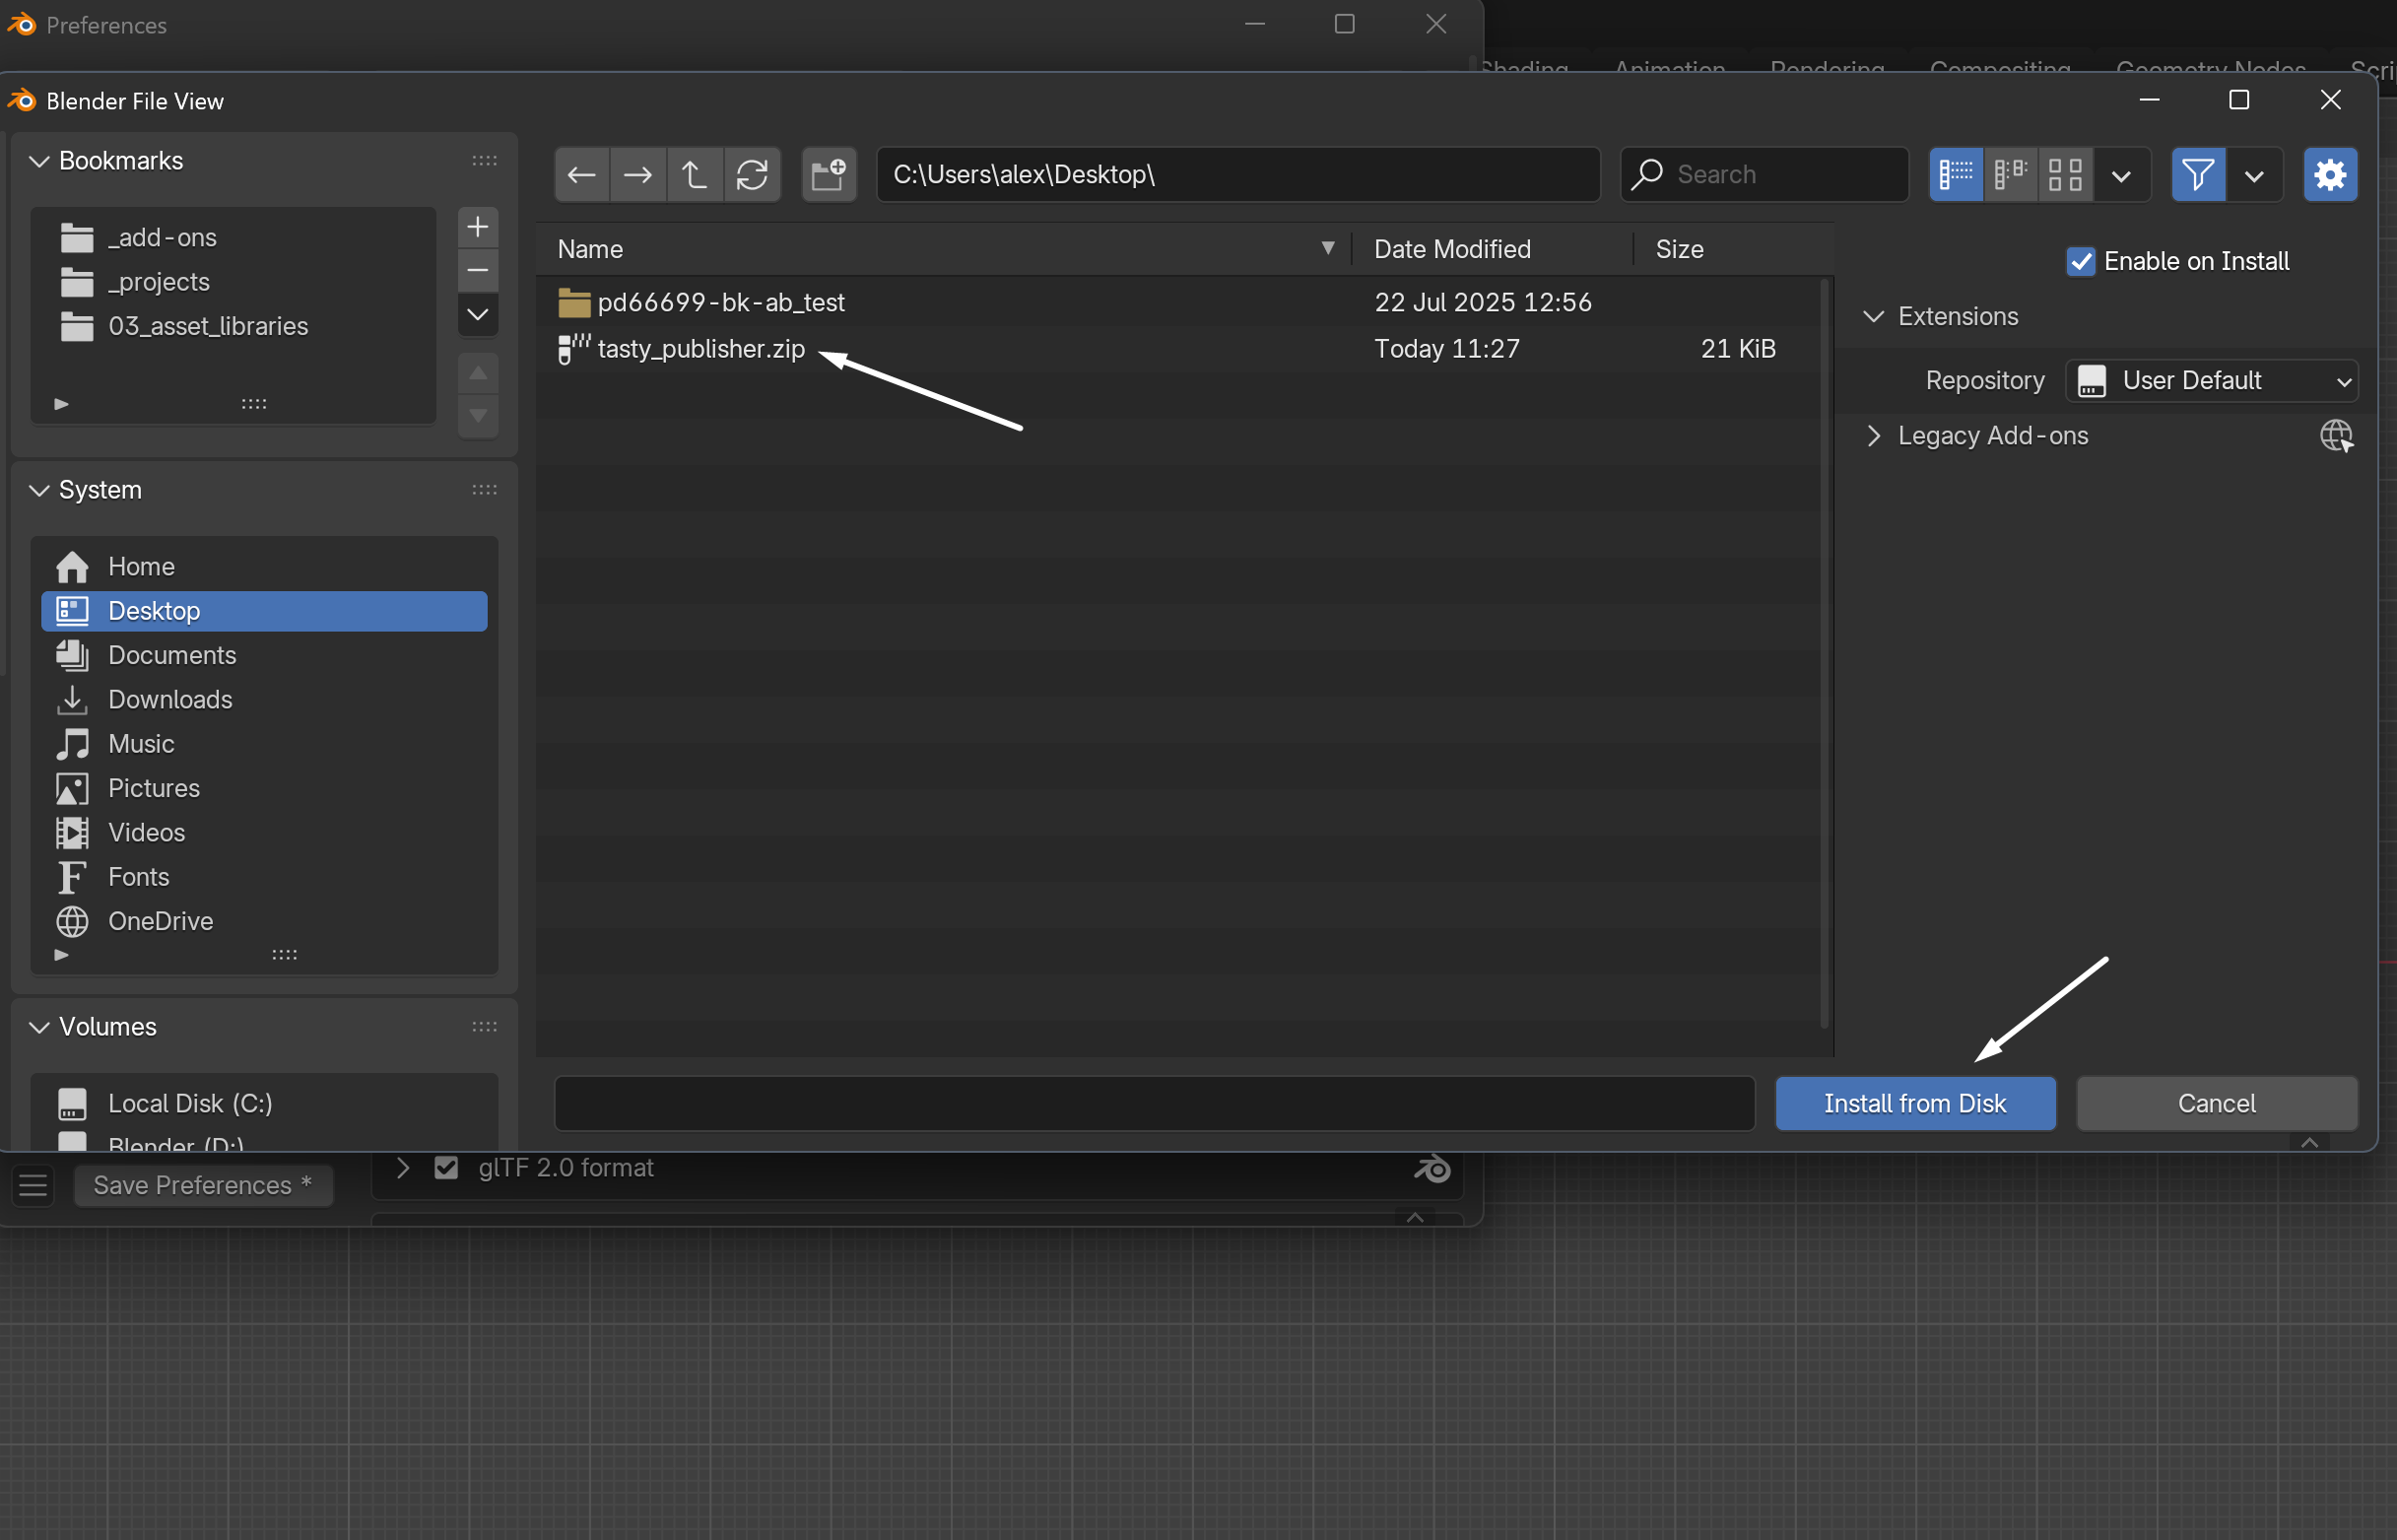Viewport: 2397px width, 1540px height.
Task: Open the Pictures folder
Action: (x=264, y=788)
